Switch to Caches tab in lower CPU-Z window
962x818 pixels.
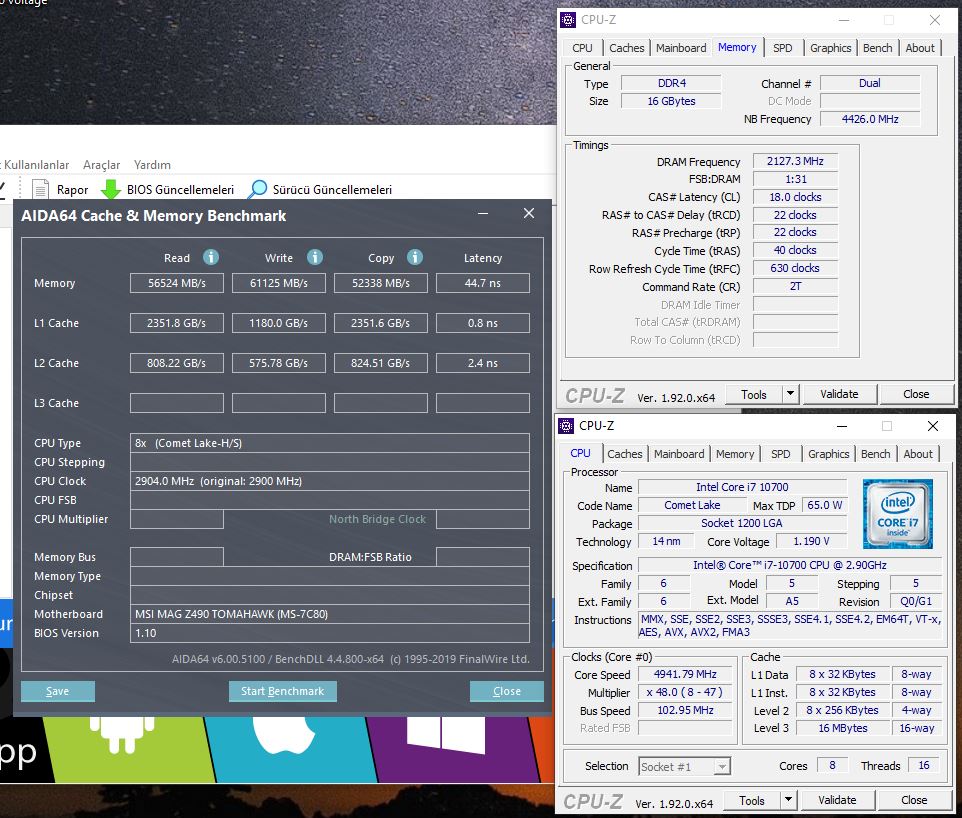coord(625,454)
